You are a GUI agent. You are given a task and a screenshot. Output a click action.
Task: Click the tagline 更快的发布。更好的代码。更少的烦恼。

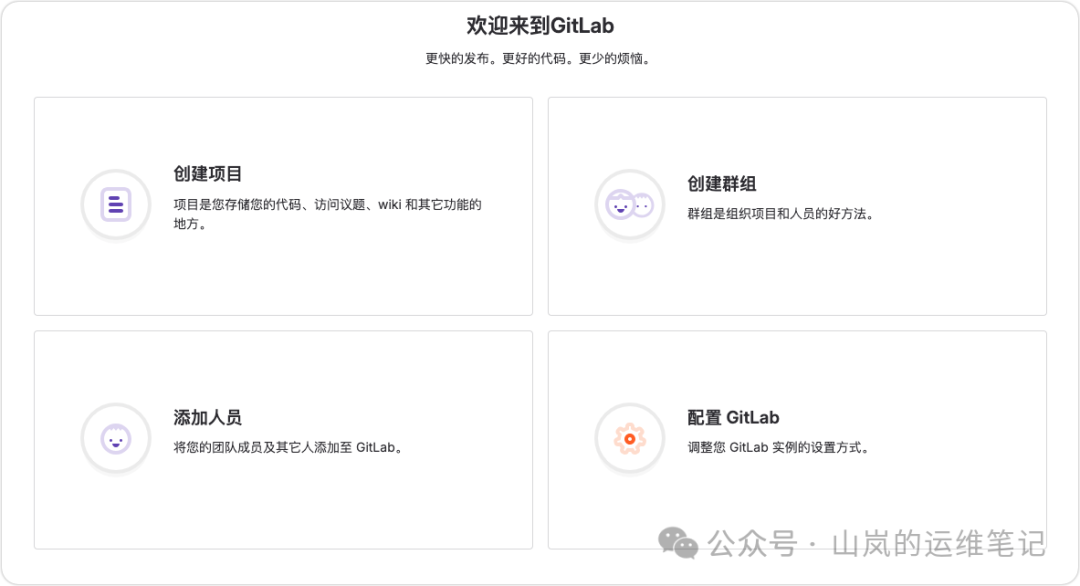[540, 58]
